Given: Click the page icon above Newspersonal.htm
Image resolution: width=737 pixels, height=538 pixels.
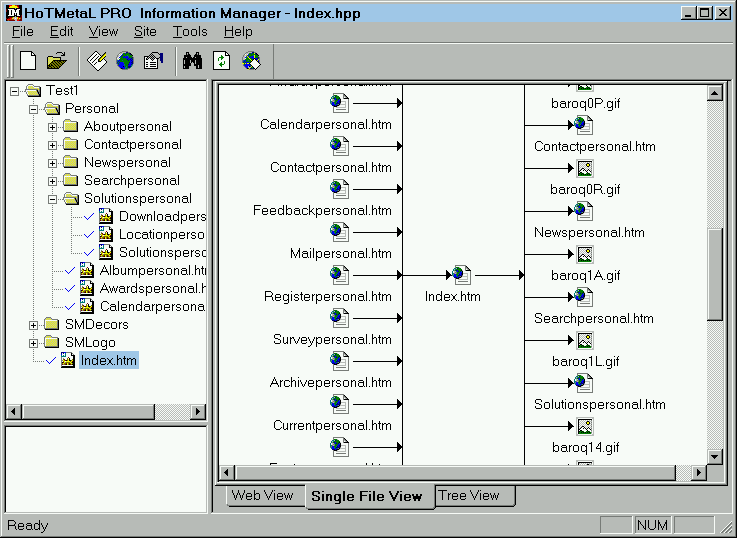Looking at the screenshot, I should click(x=583, y=211).
